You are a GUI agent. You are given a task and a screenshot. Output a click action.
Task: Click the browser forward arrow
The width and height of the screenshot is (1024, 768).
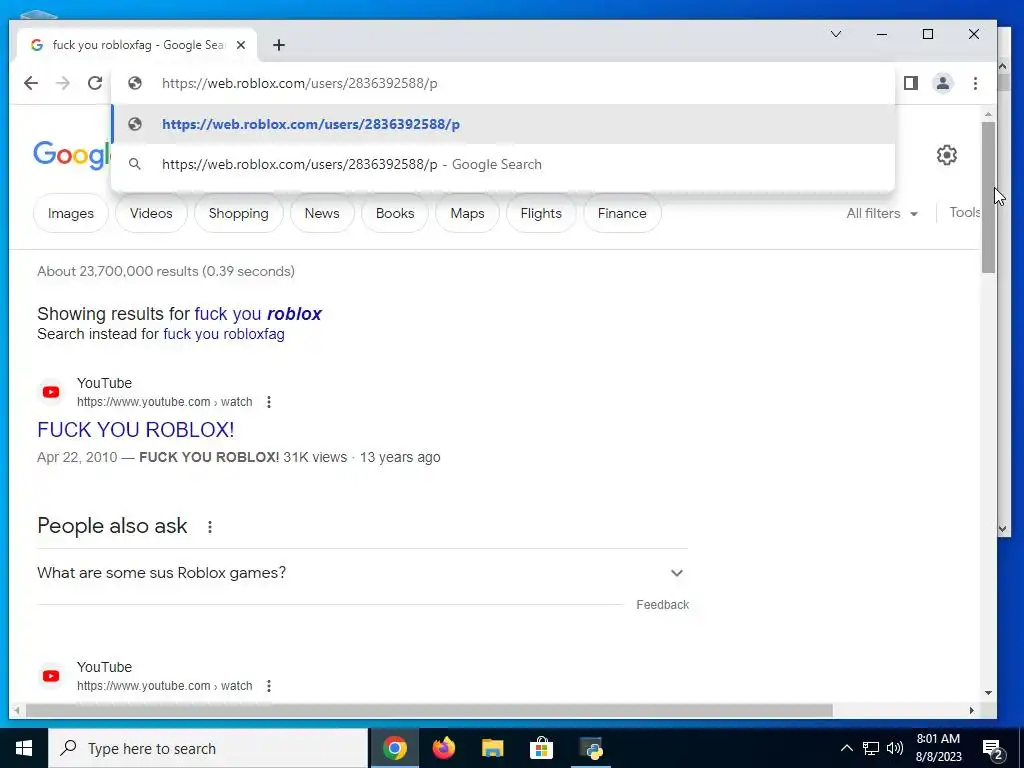(63, 83)
